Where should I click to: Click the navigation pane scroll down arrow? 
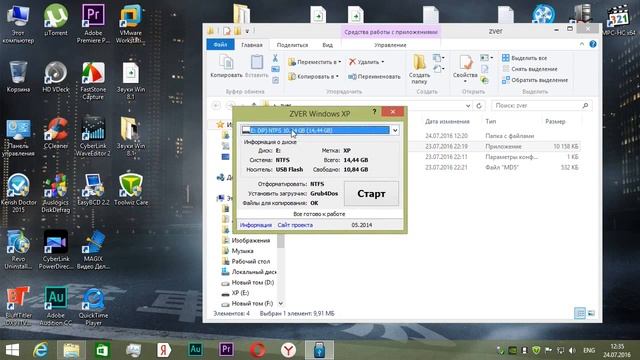(281, 304)
